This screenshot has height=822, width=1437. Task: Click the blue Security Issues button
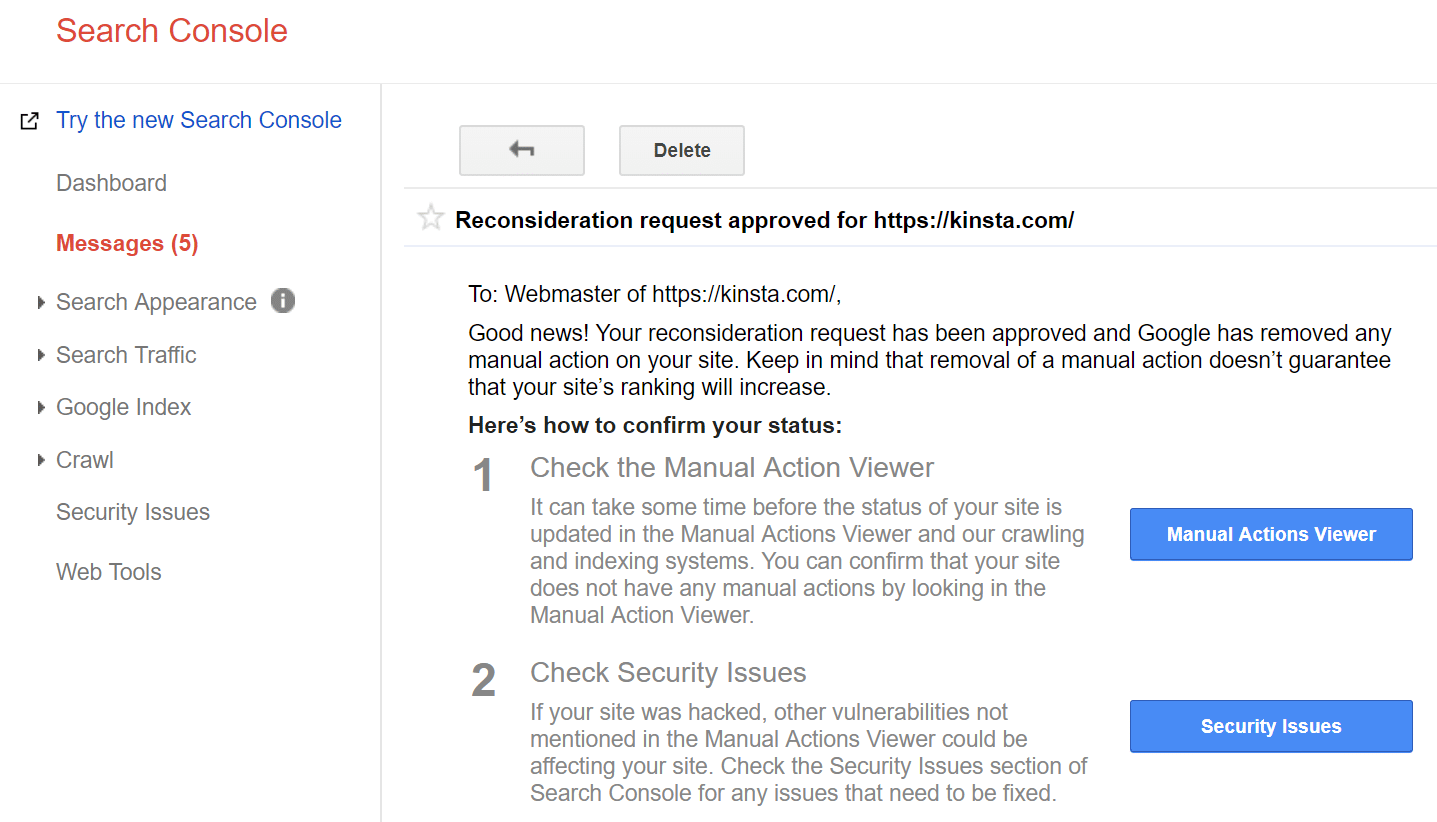click(x=1270, y=726)
